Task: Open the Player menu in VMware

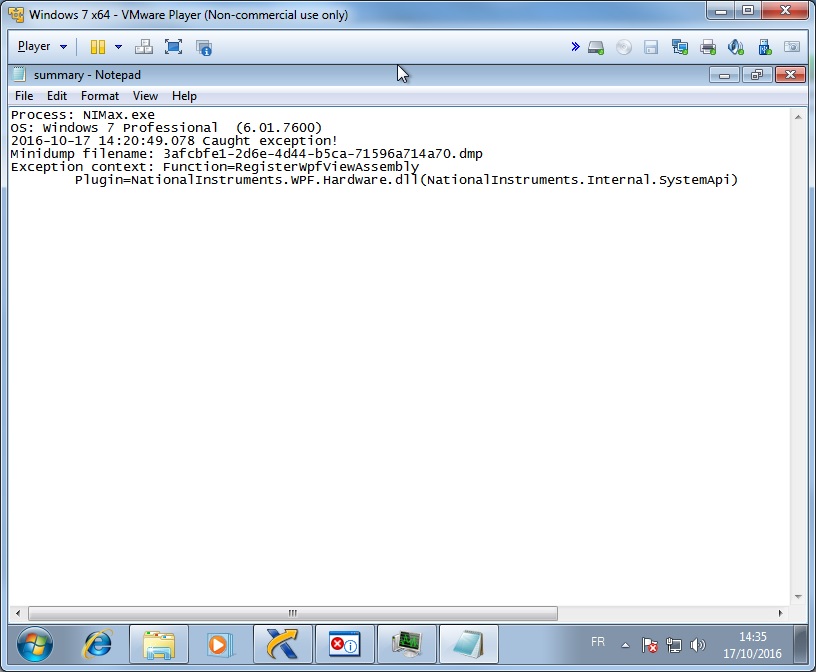Action: tap(42, 46)
